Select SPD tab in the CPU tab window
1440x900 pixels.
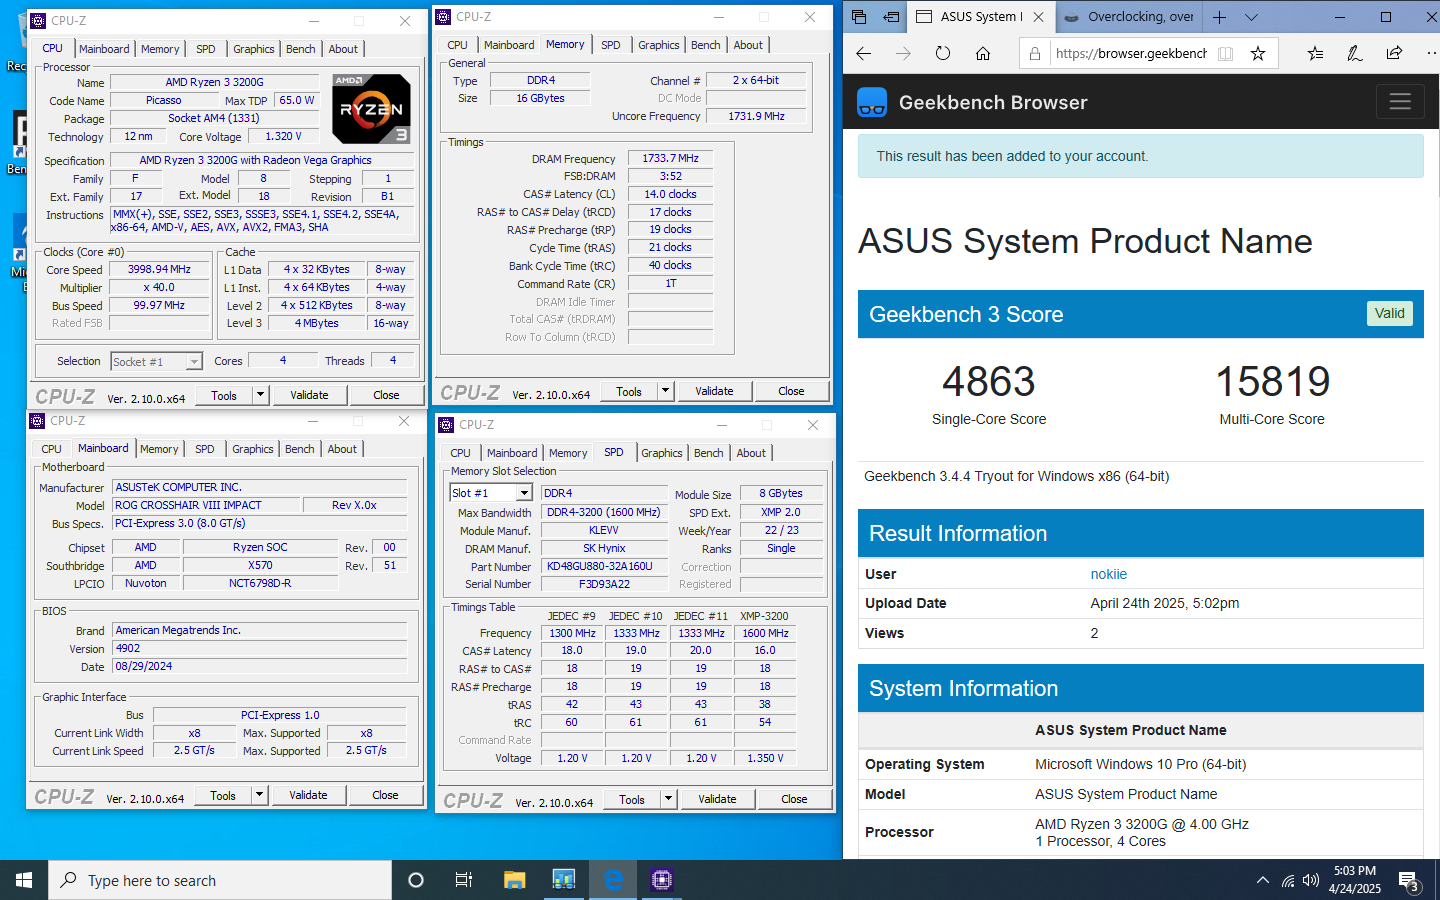206,49
